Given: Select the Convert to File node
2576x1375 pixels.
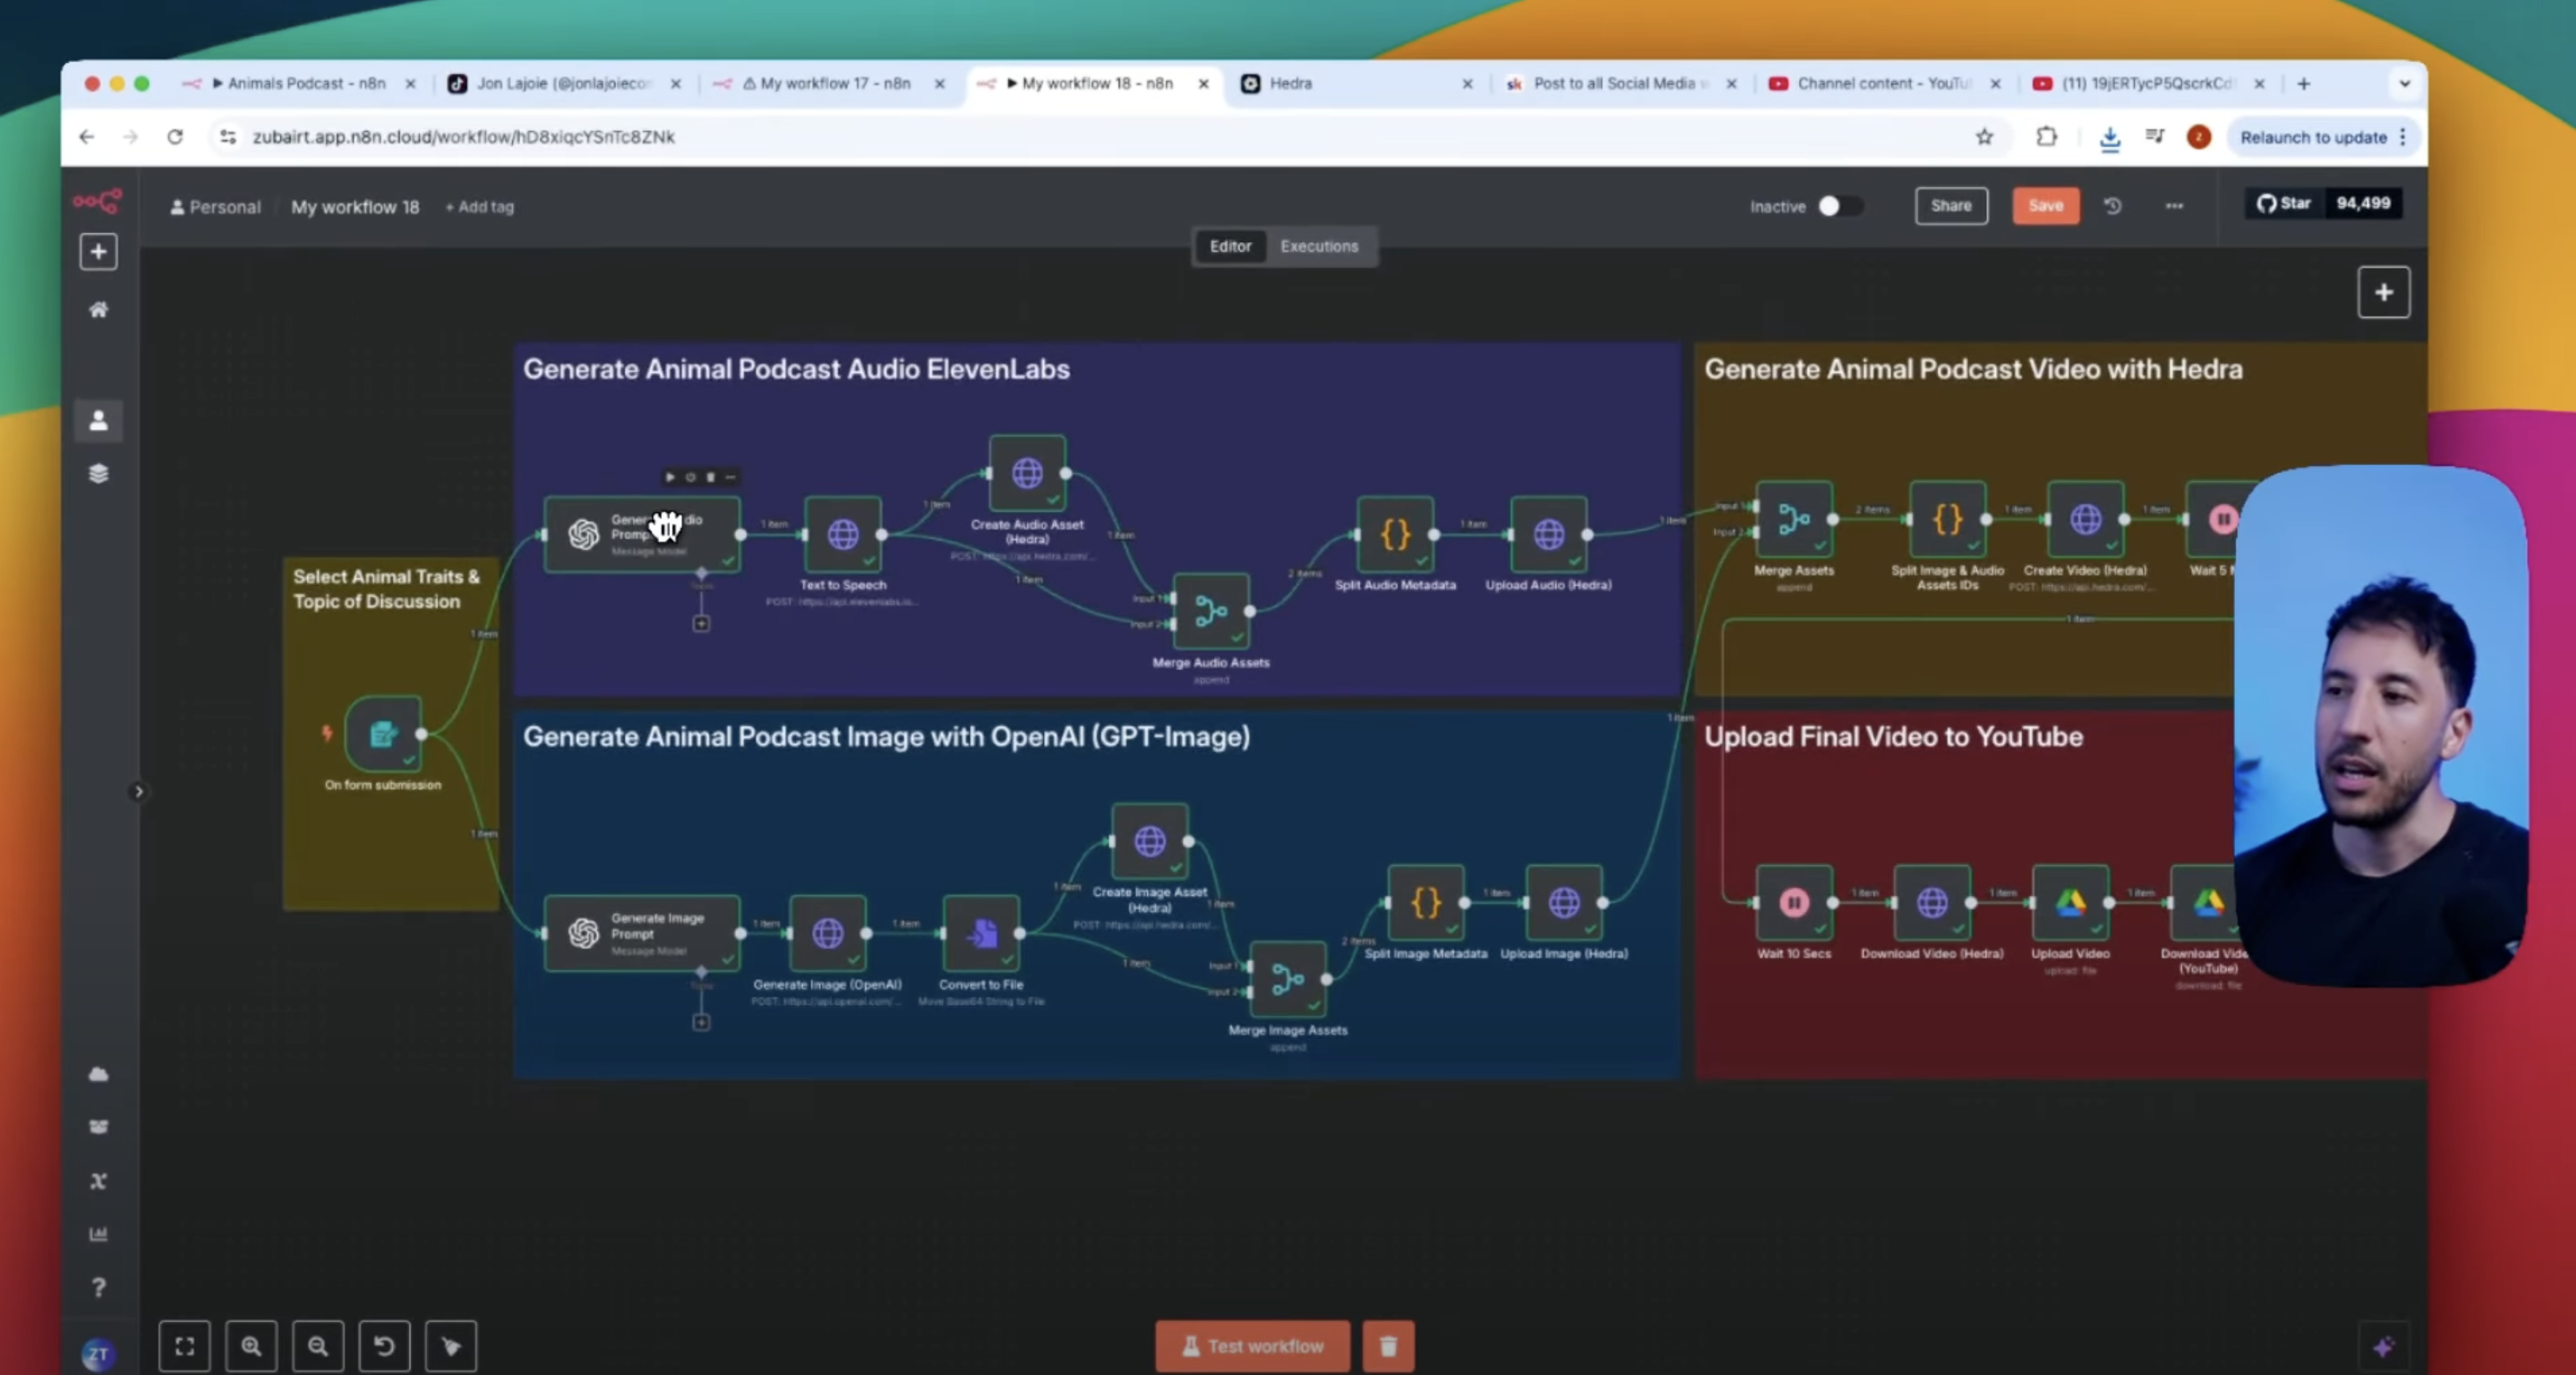Looking at the screenshot, I should click(x=981, y=933).
